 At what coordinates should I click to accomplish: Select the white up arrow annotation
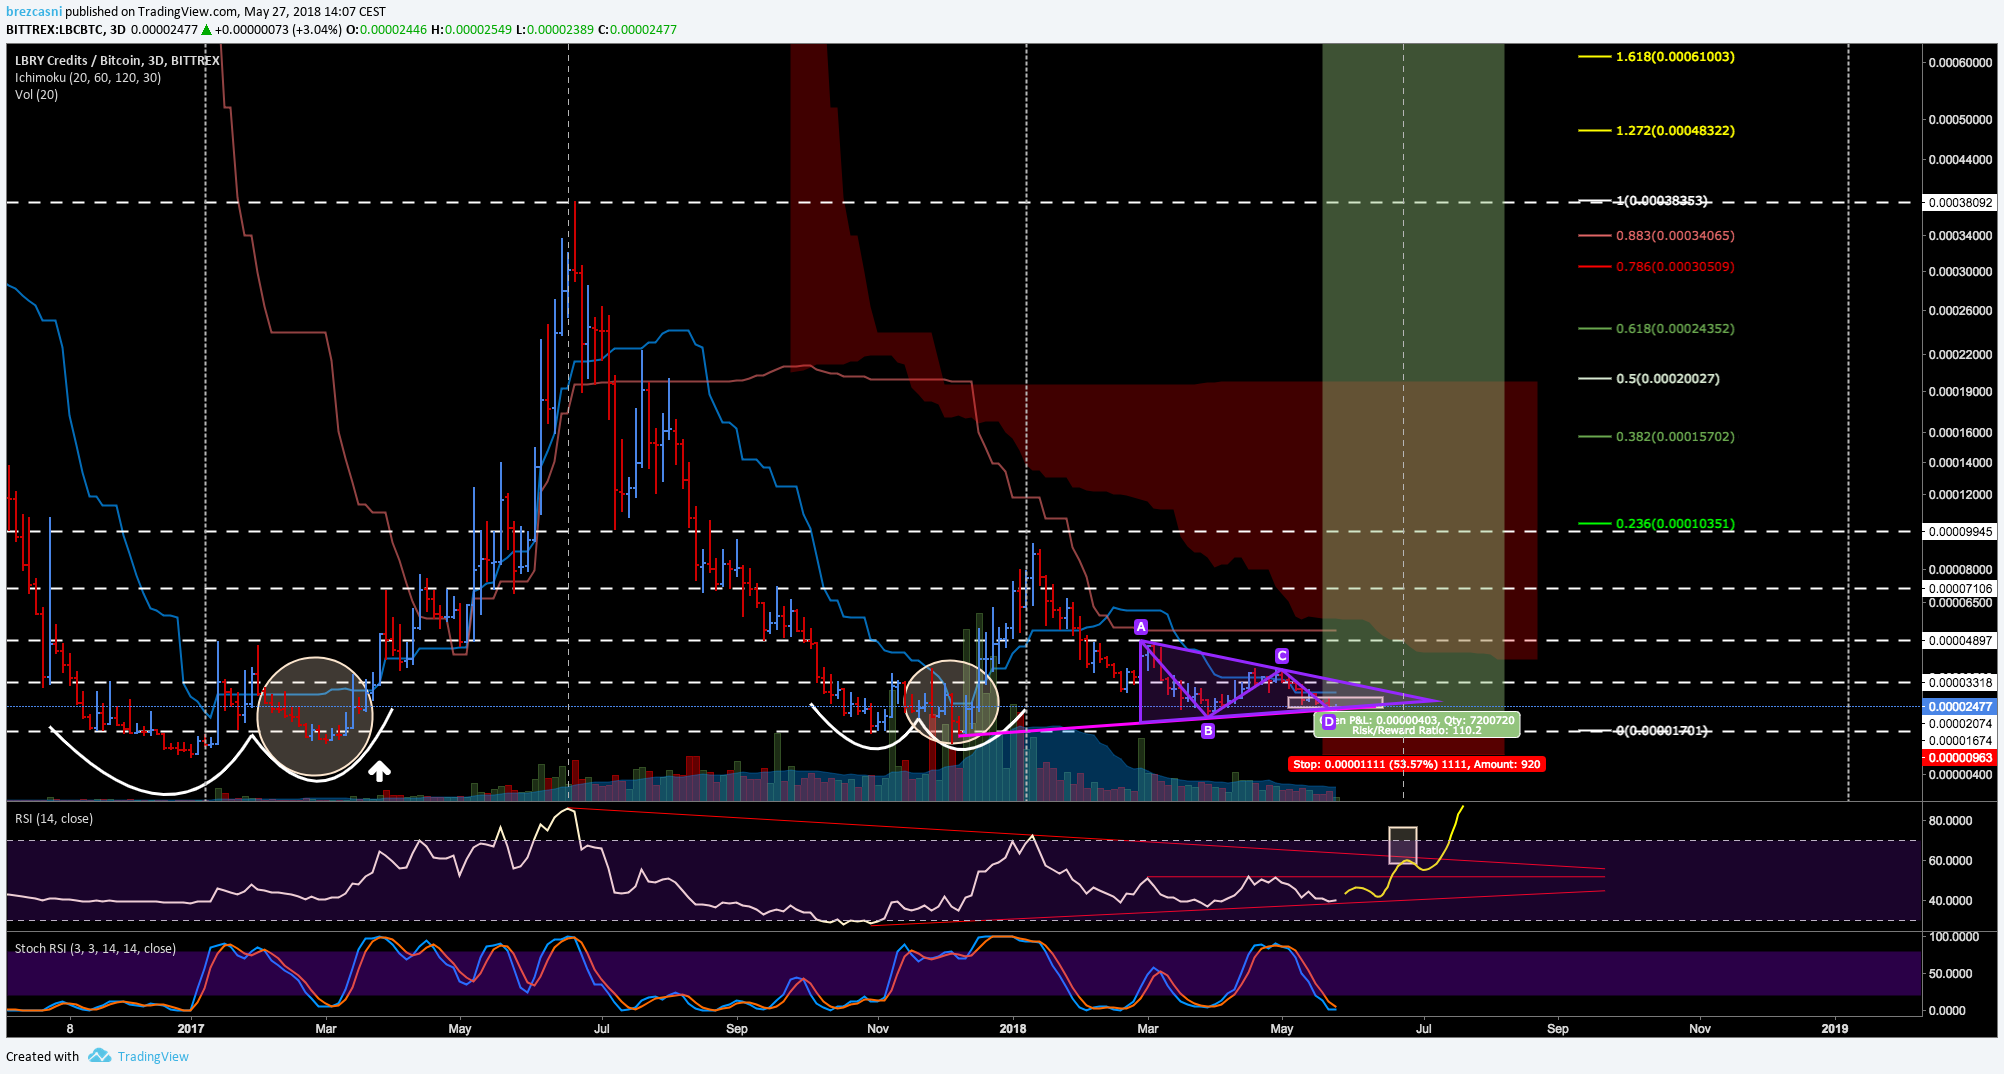pyautogui.click(x=379, y=771)
